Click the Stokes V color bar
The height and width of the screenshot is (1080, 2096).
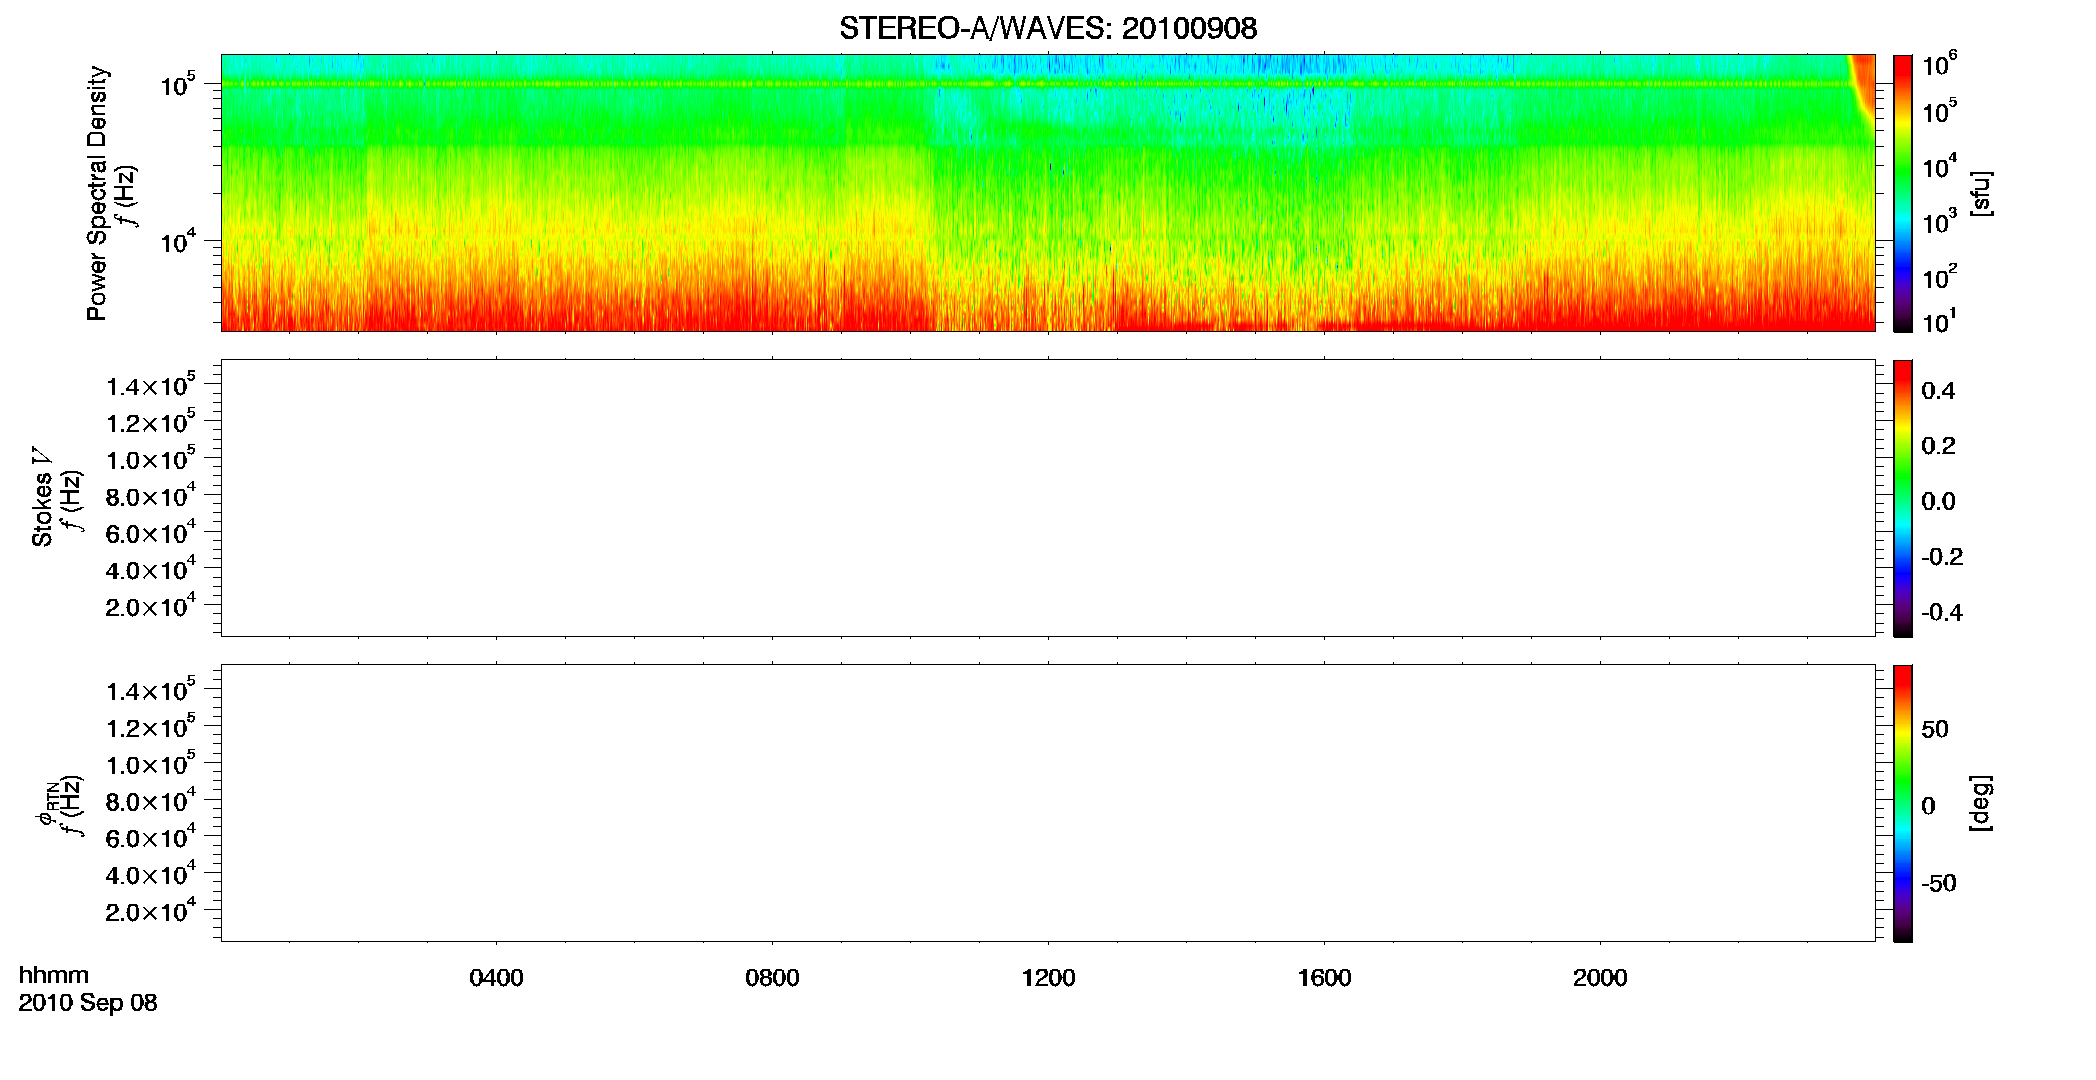(1903, 498)
